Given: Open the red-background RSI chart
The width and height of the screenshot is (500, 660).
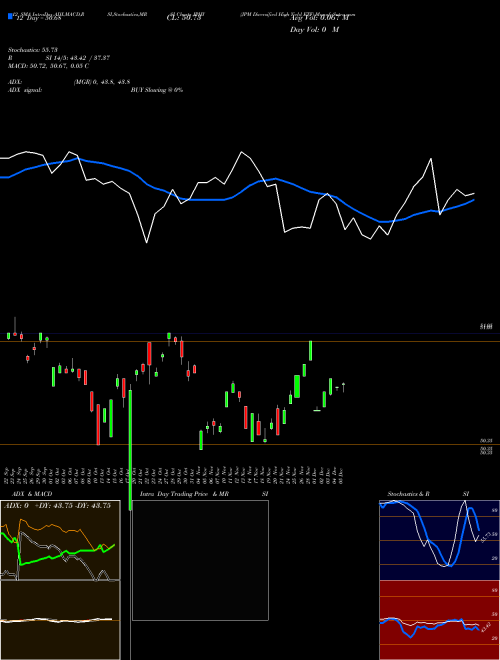Looking at the screenshot, I should click(x=439, y=620).
